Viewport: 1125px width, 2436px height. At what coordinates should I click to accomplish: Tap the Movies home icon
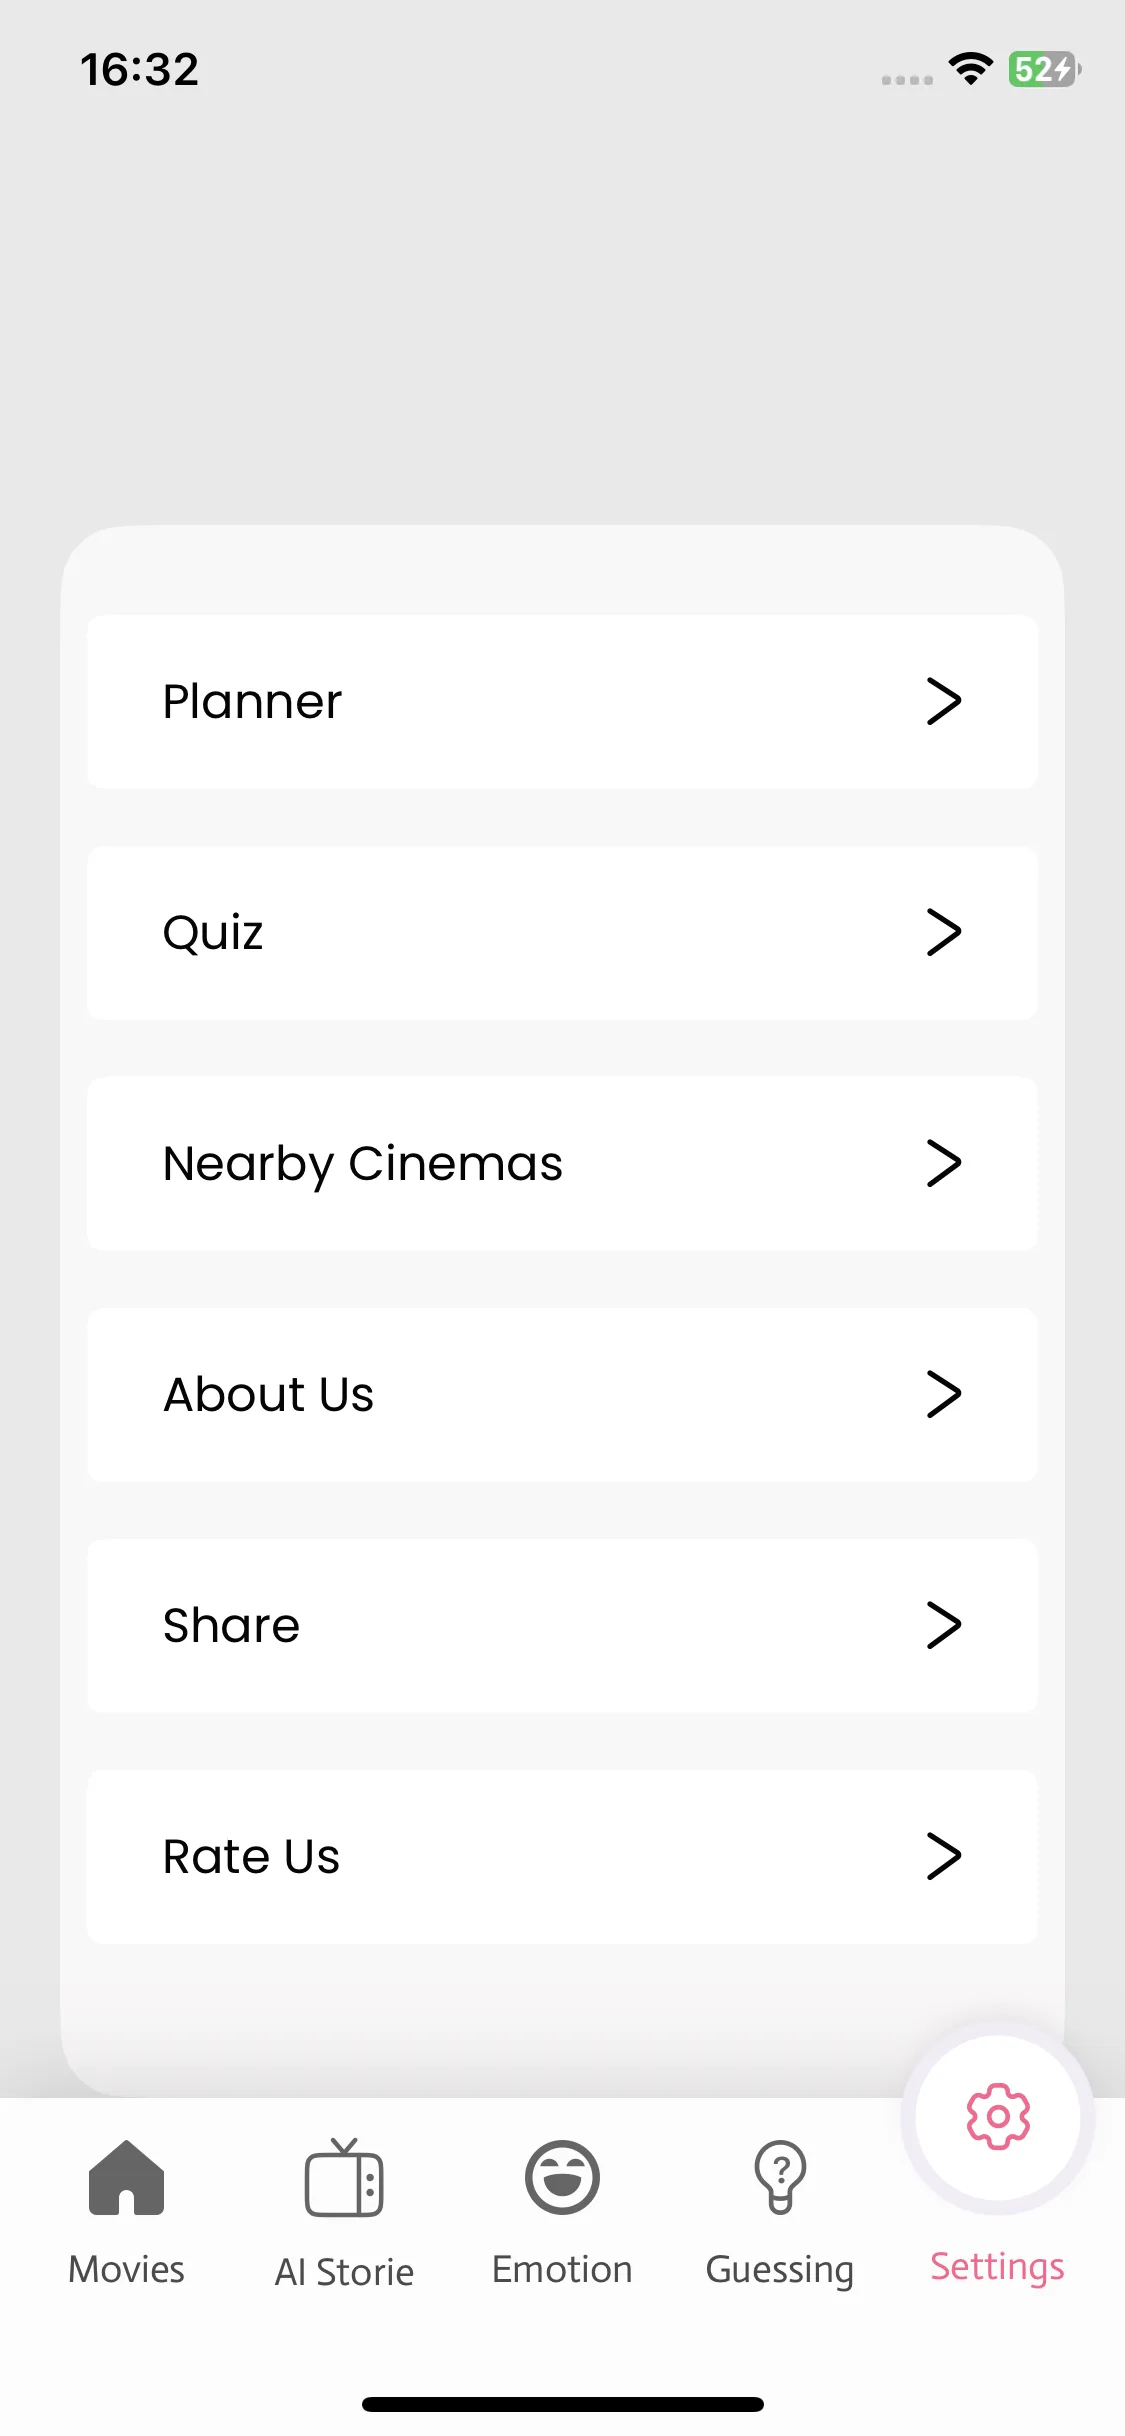point(126,2178)
